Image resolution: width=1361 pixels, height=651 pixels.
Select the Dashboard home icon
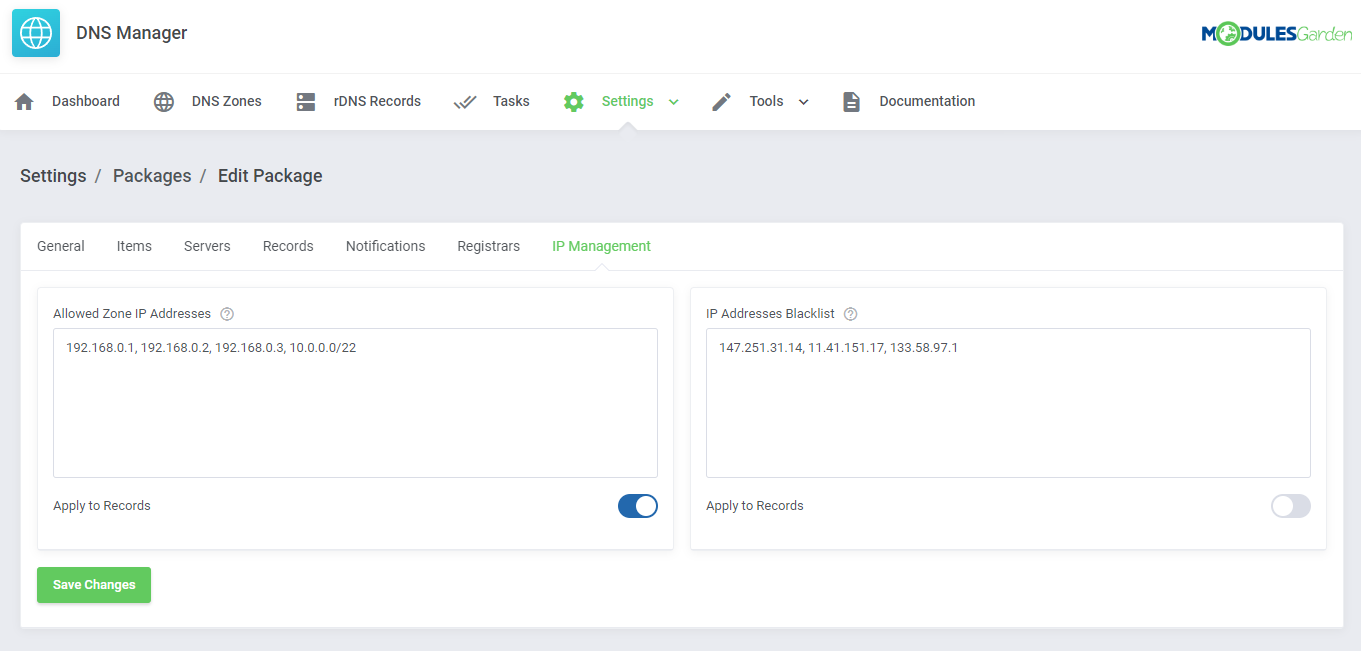tap(24, 100)
